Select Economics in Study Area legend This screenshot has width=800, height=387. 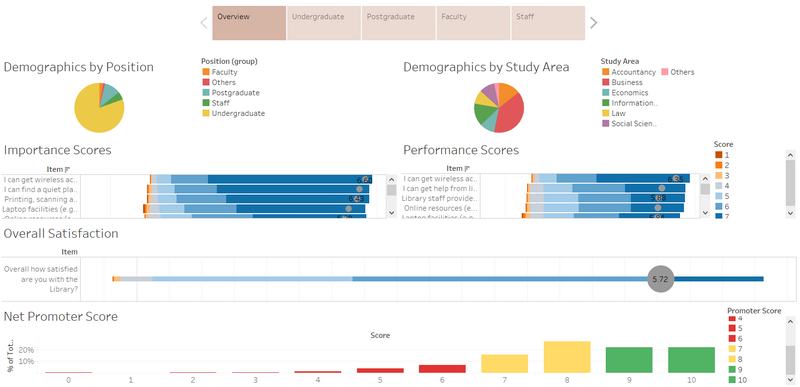(x=625, y=93)
